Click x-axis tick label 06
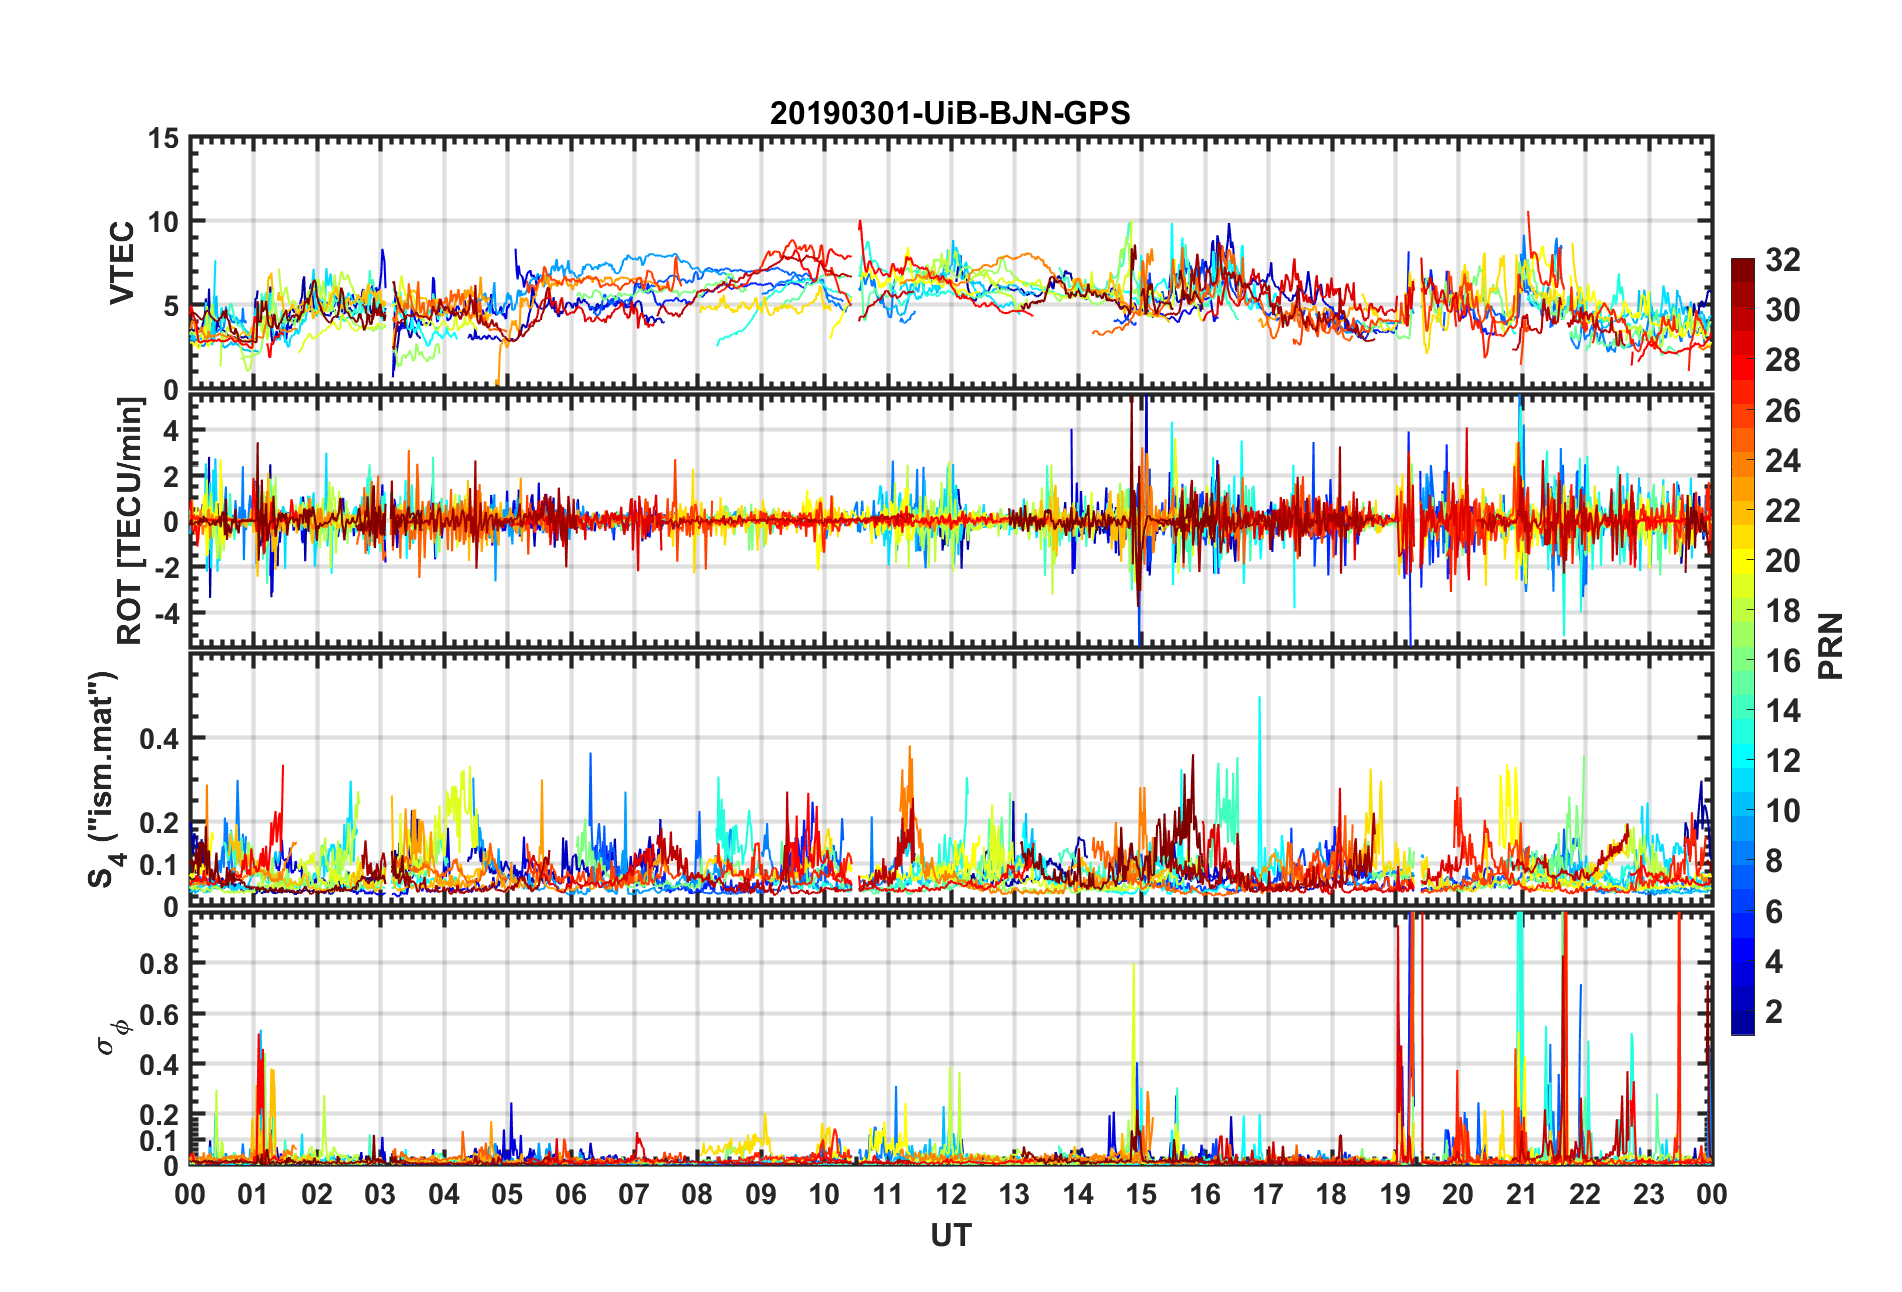The image size is (1902, 1292). click(x=571, y=1194)
